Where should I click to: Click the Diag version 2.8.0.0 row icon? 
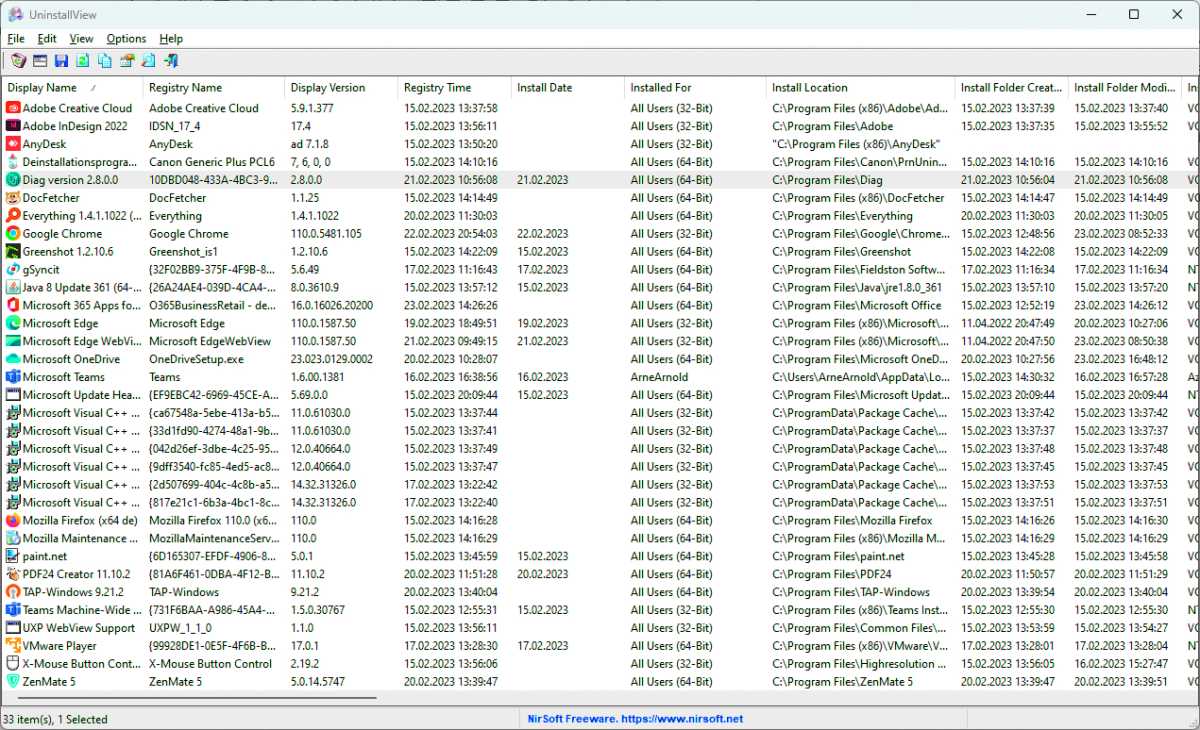(x=13, y=180)
